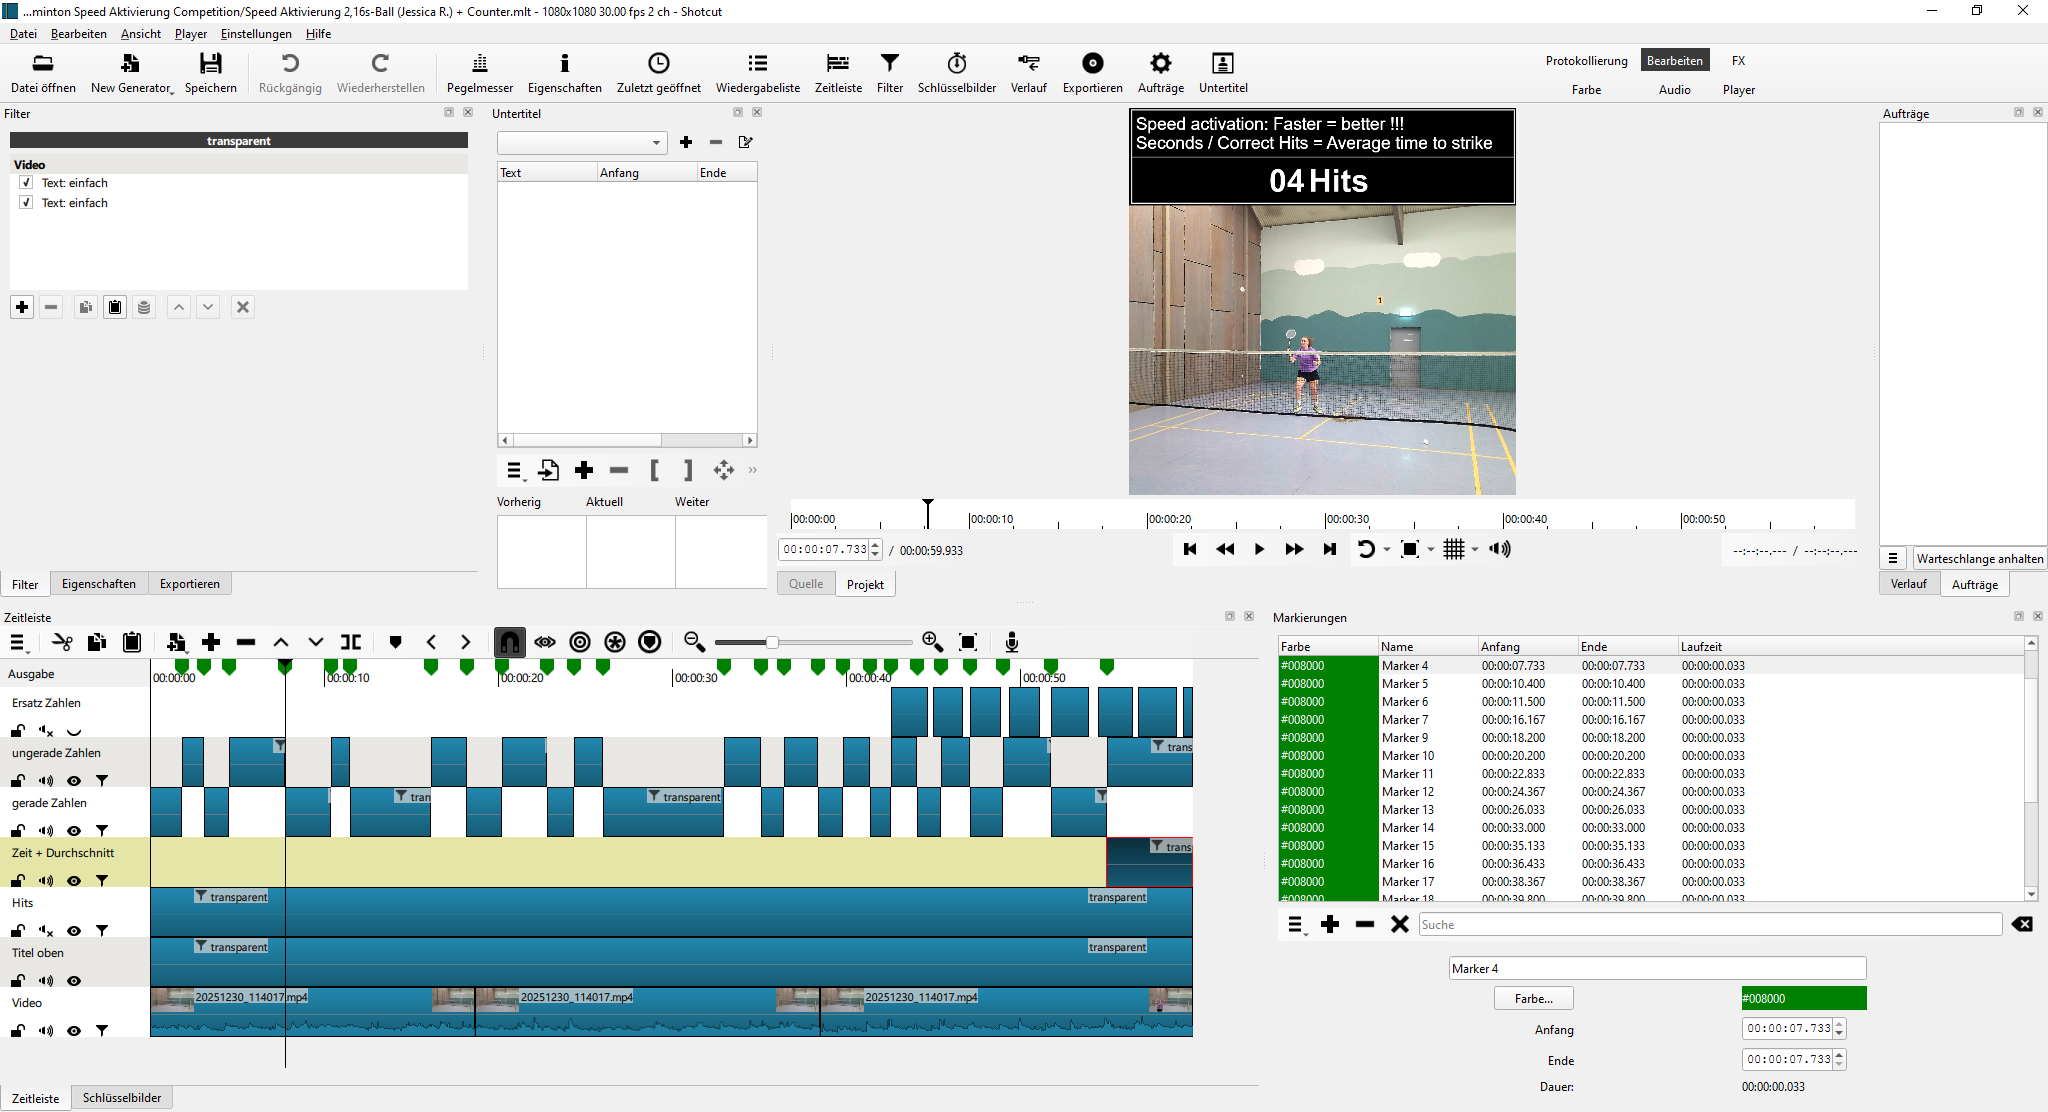Uncheck the first Text: einfach filter
The image size is (2048, 1112).
click(26, 183)
